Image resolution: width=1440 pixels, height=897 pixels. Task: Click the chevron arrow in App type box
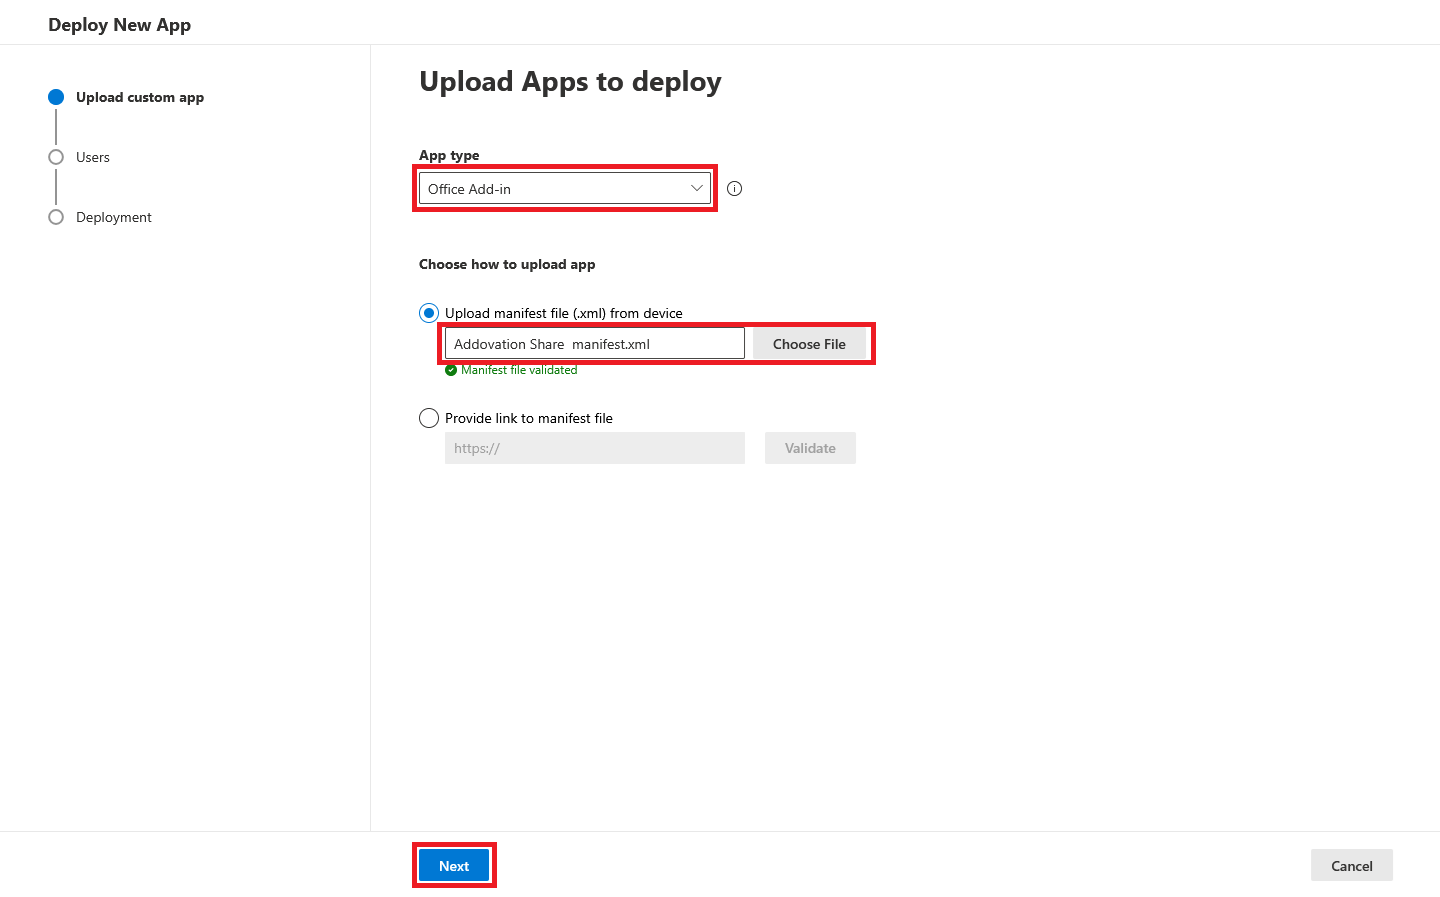(697, 188)
